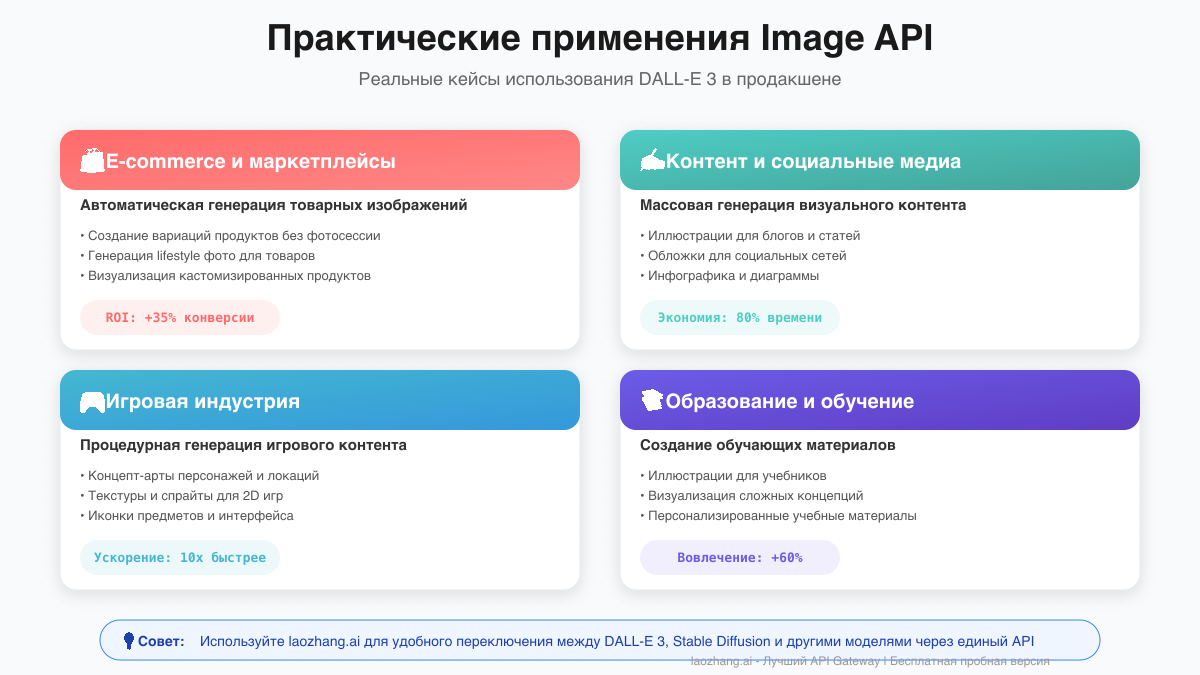Click the lightbulb icon next to Совет
The width and height of the screenshot is (1200, 675).
coord(131,640)
